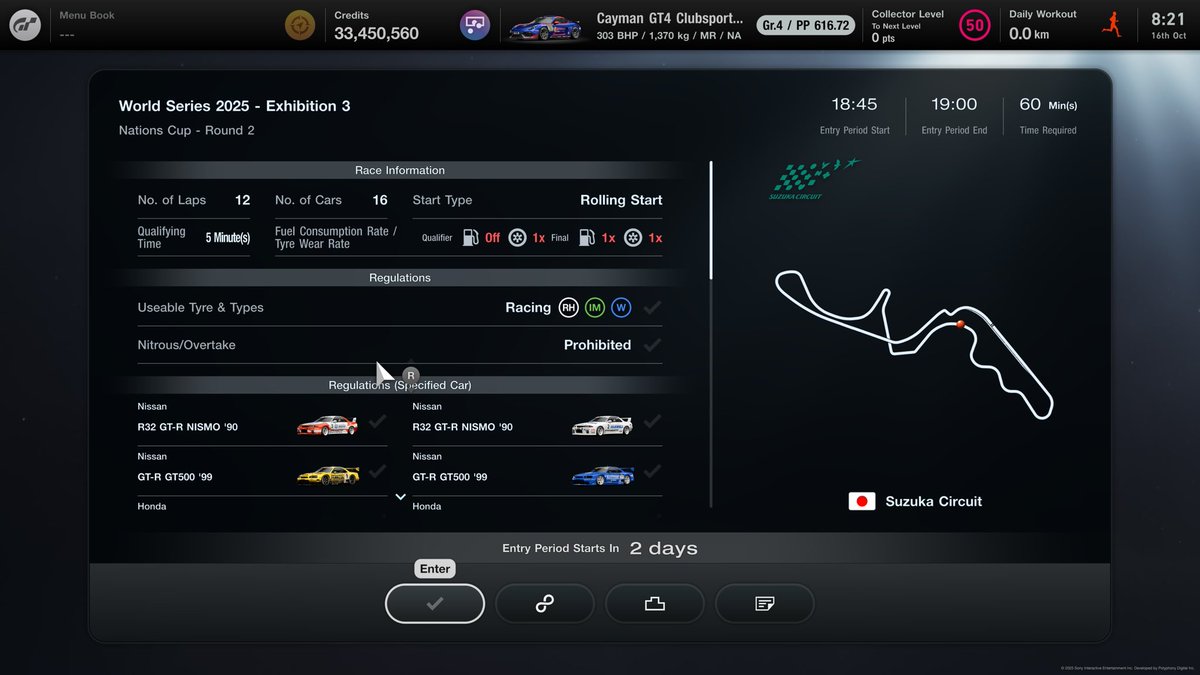Viewport: 1200px width, 675px height.
Task: Toggle the checkmark for Useable Tyre & Types
Action: pyautogui.click(x=652, y=307)
